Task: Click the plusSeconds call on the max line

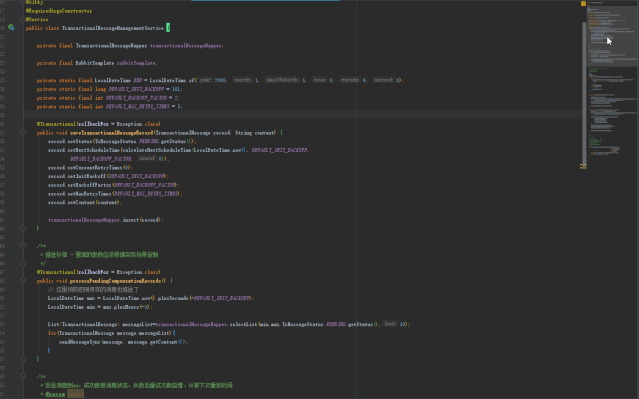Action: click(173, 298)
